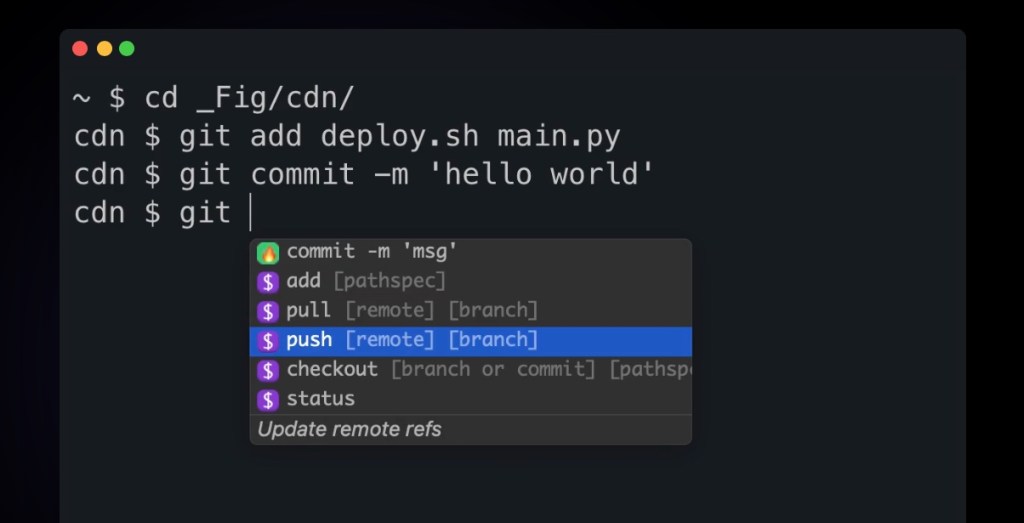Click the fire icon beside commit suggestion
Screen dimensions: 1024x523
267,252
